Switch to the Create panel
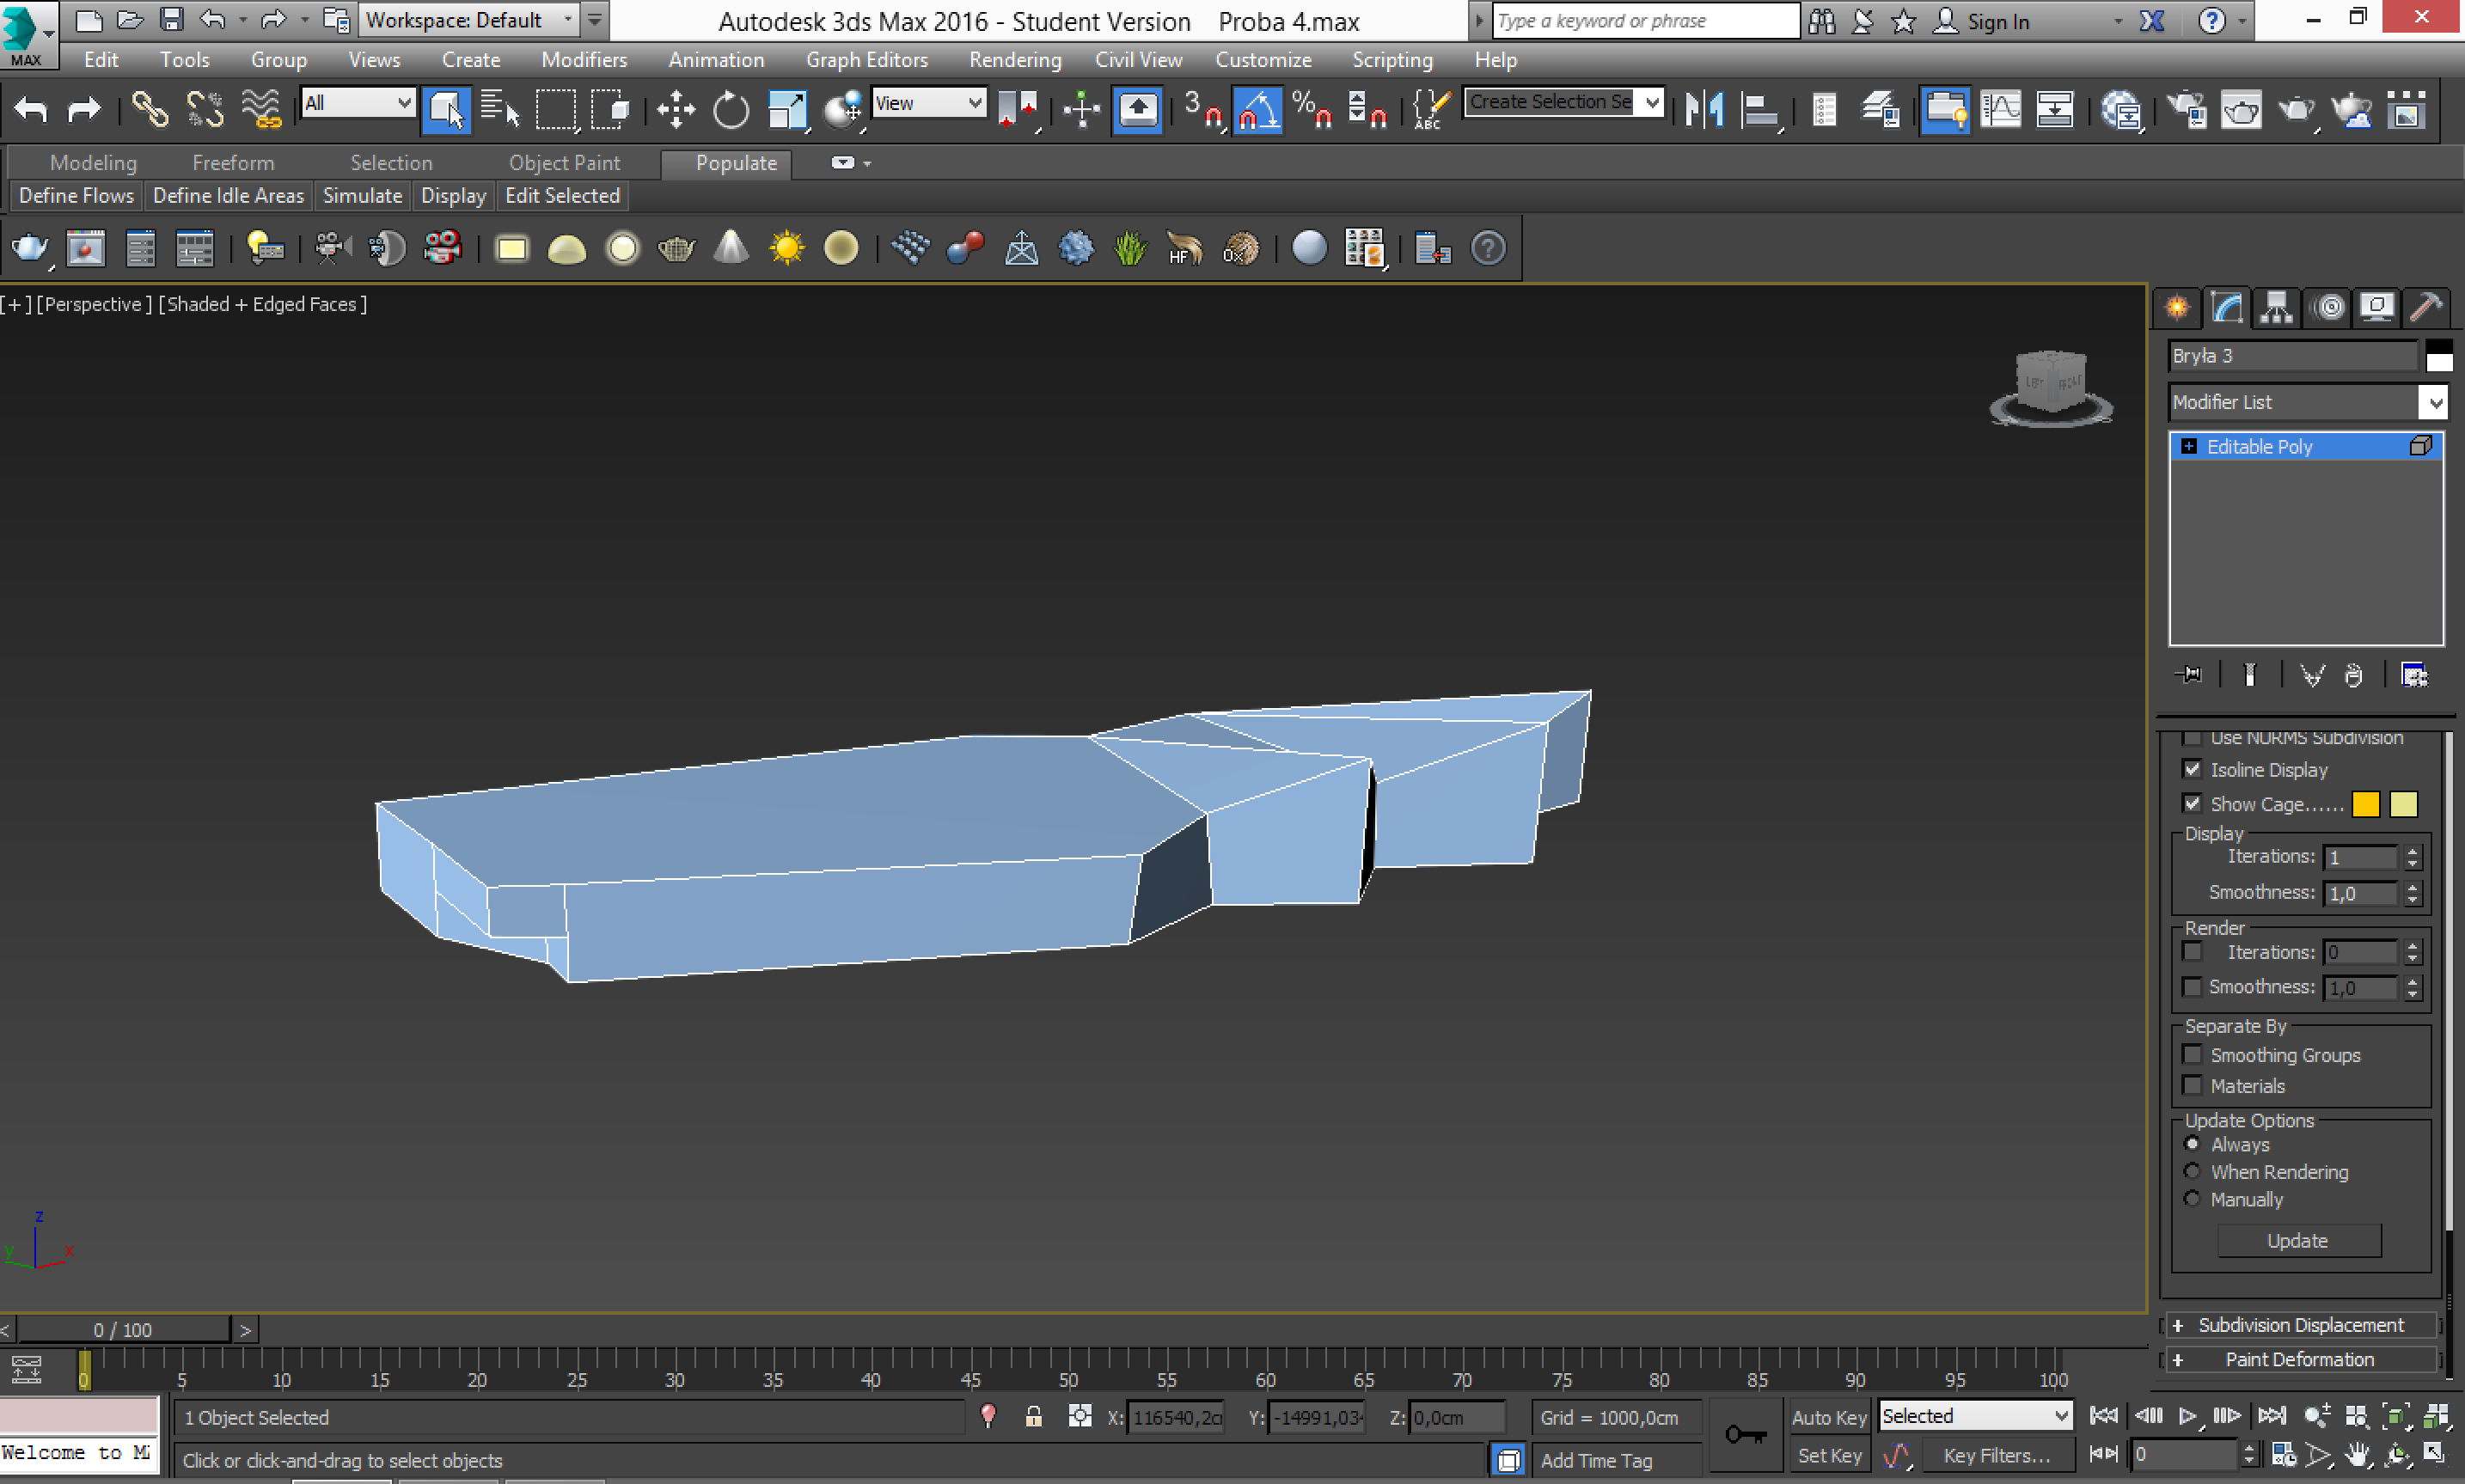Image resolution: width=2465 pixels, height=1484 pixels. point(2177,307)
